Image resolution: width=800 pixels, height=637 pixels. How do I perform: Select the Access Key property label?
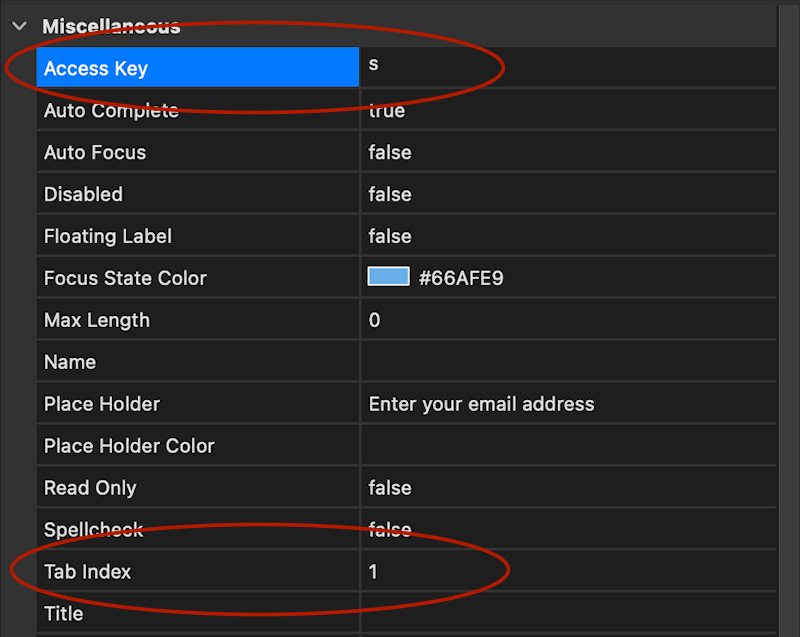(96, 69)
